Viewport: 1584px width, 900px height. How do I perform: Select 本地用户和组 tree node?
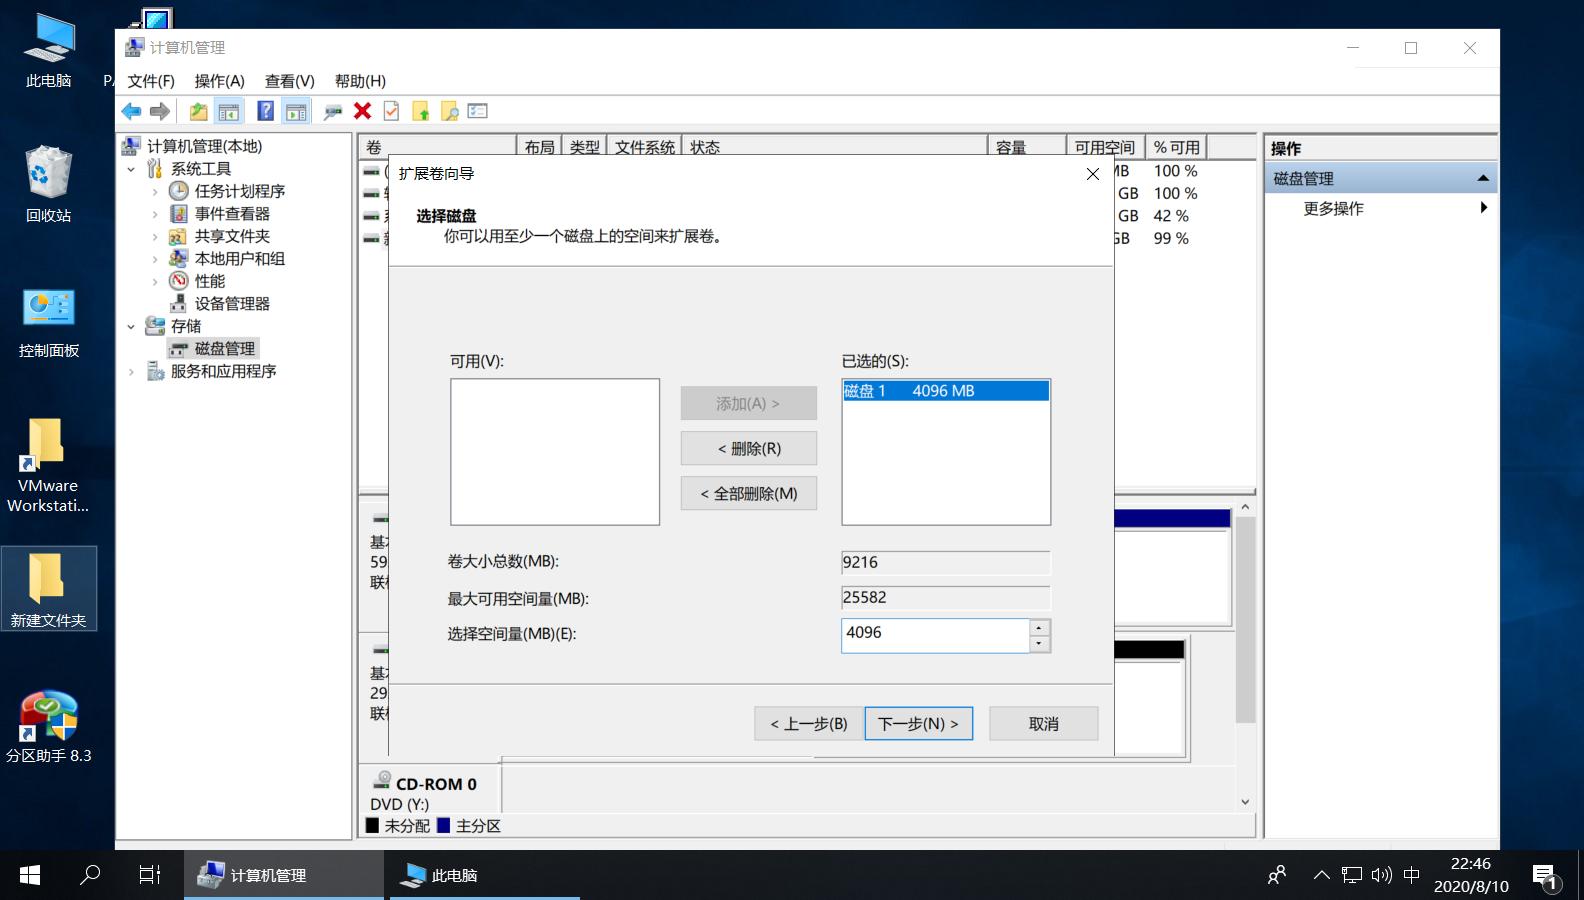(239, 259)
